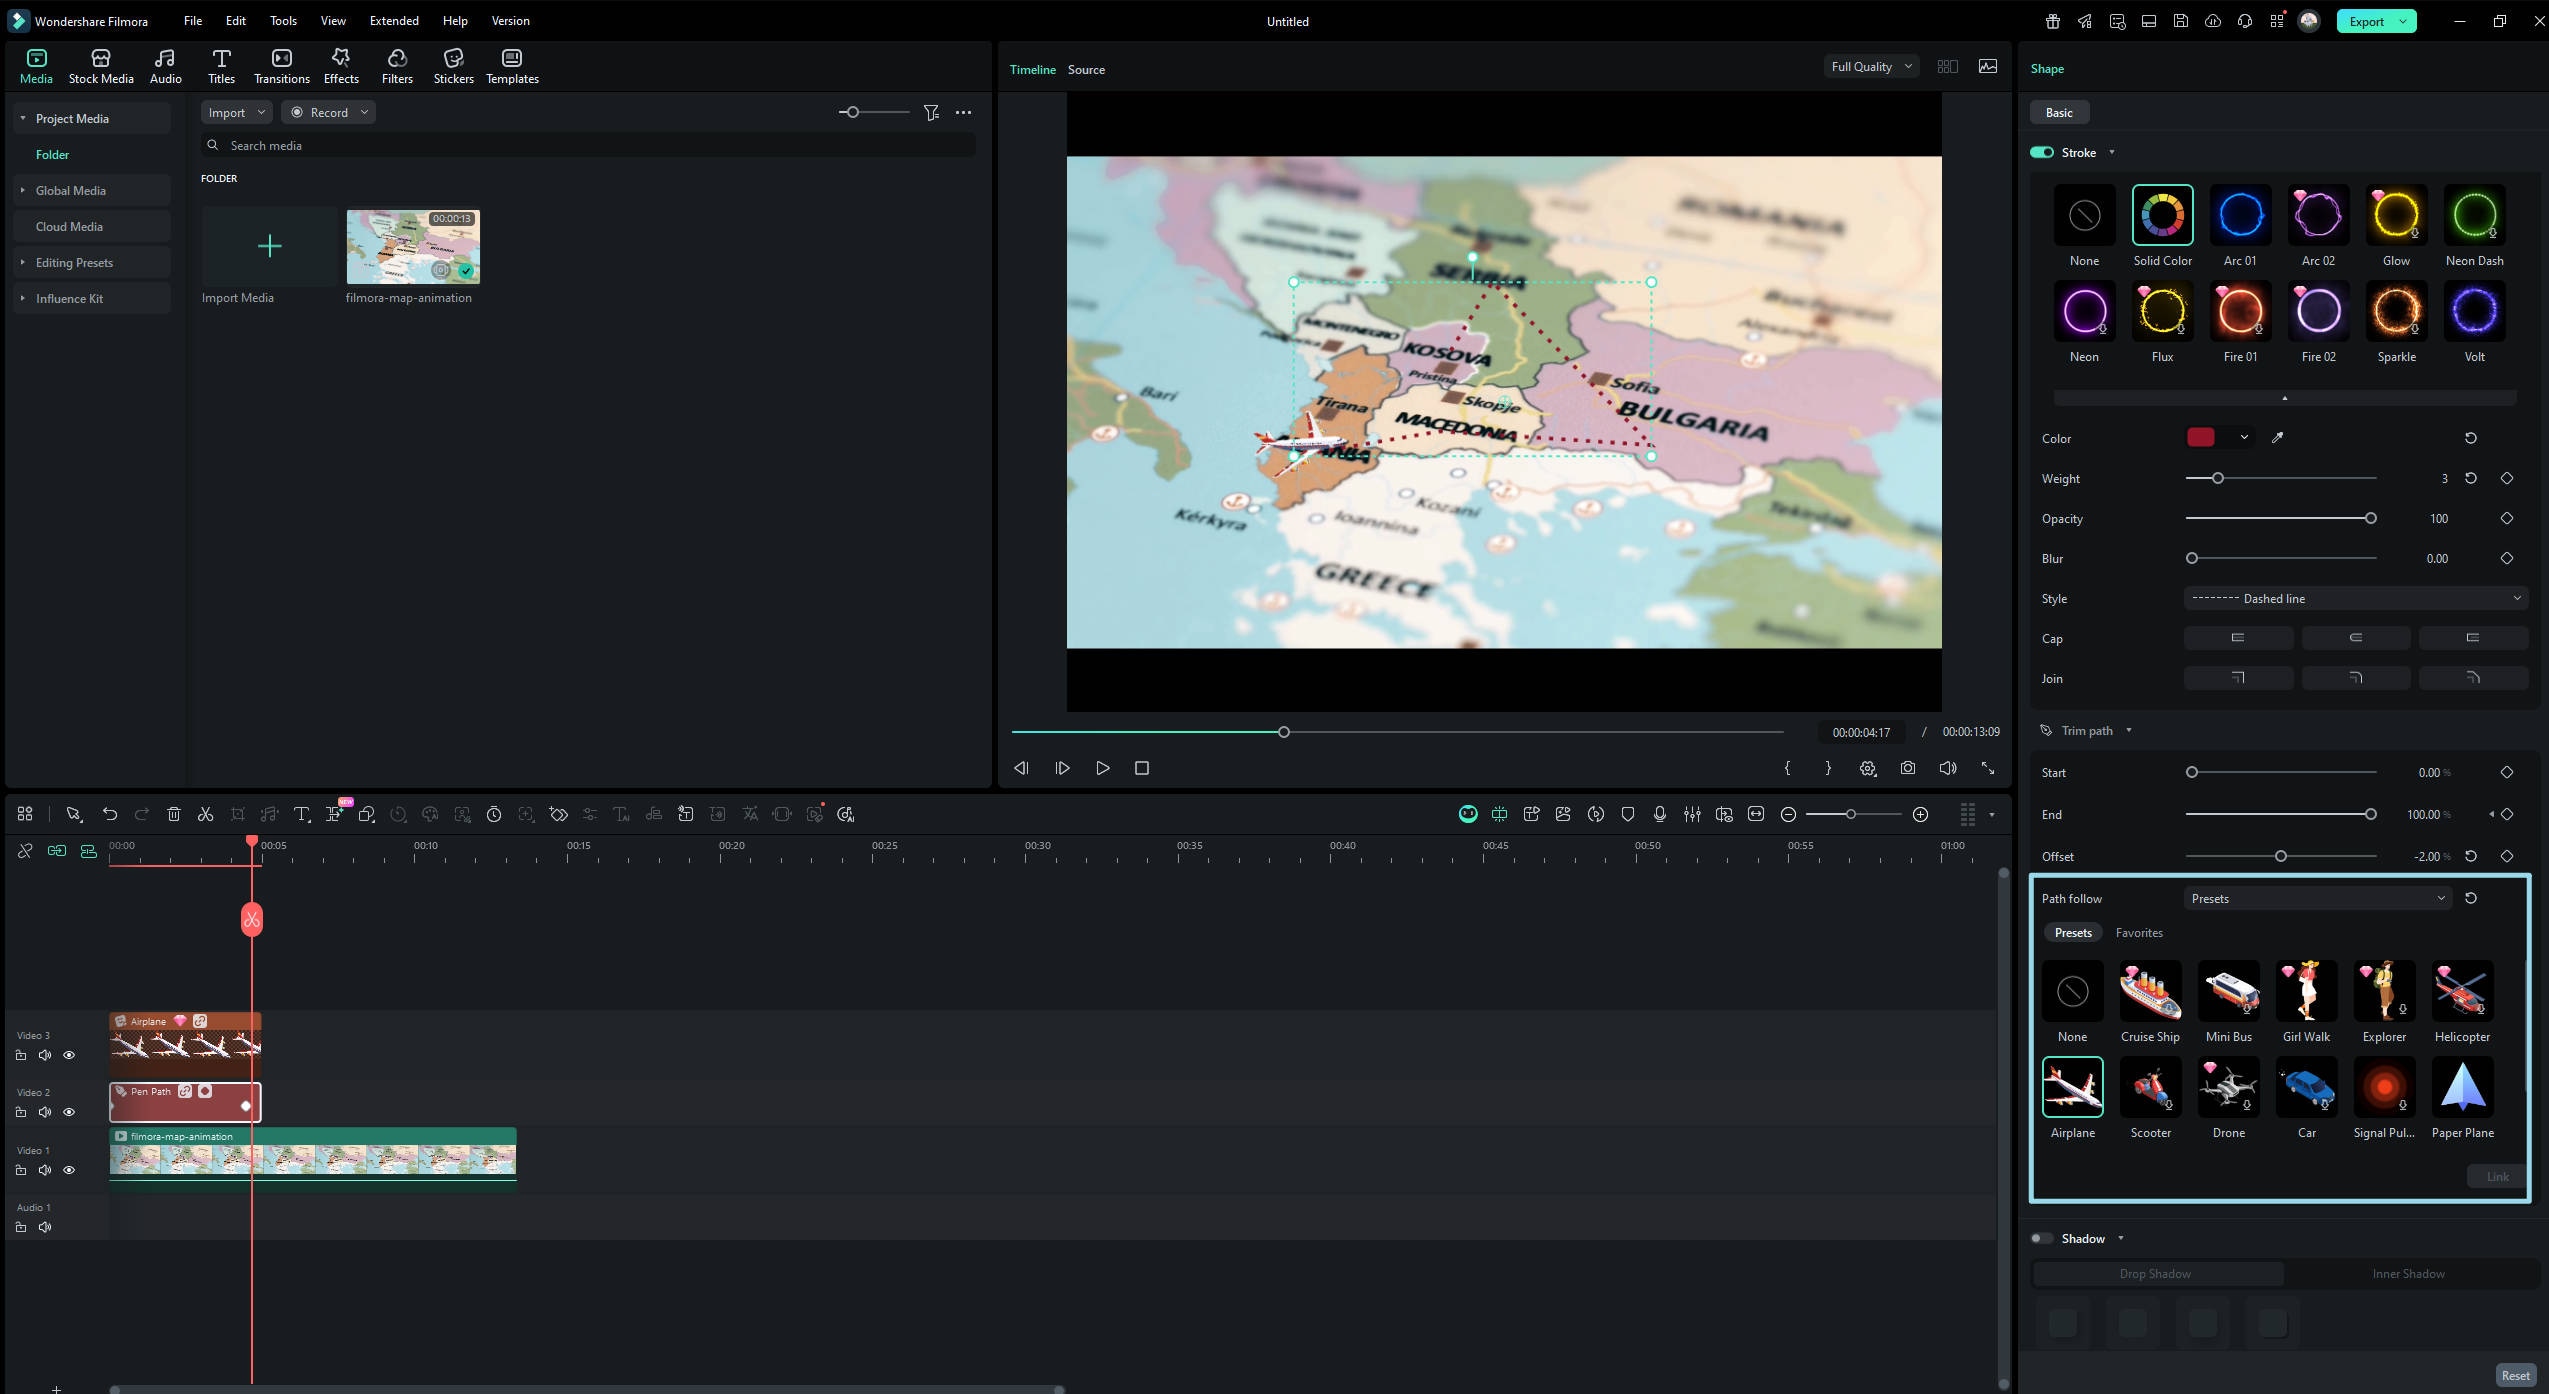The height and width of the screenshot is (1394, 2549).
Task: Open the Style dashed line dropdown
Action: pos(2355,598)
